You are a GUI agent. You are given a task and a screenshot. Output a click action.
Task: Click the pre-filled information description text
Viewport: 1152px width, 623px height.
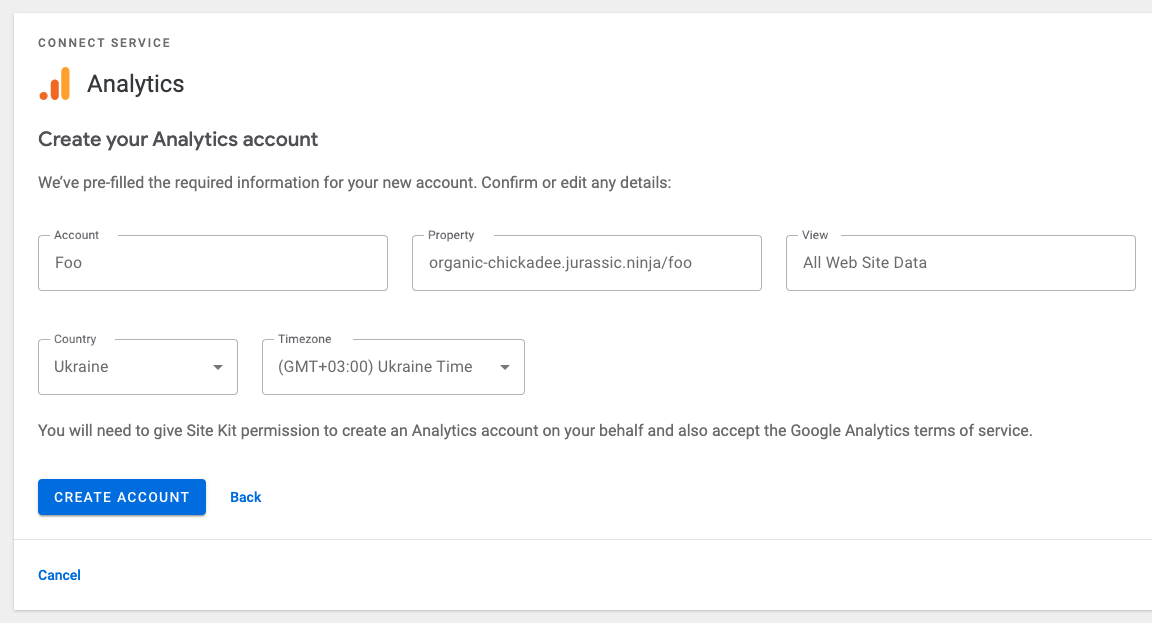coord(355,183)
